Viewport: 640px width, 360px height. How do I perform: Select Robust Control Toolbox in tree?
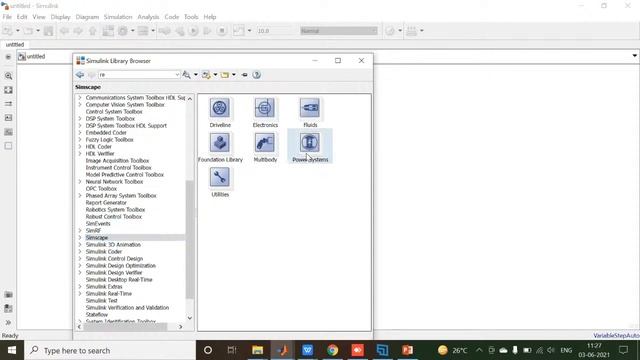coord(113,216)
